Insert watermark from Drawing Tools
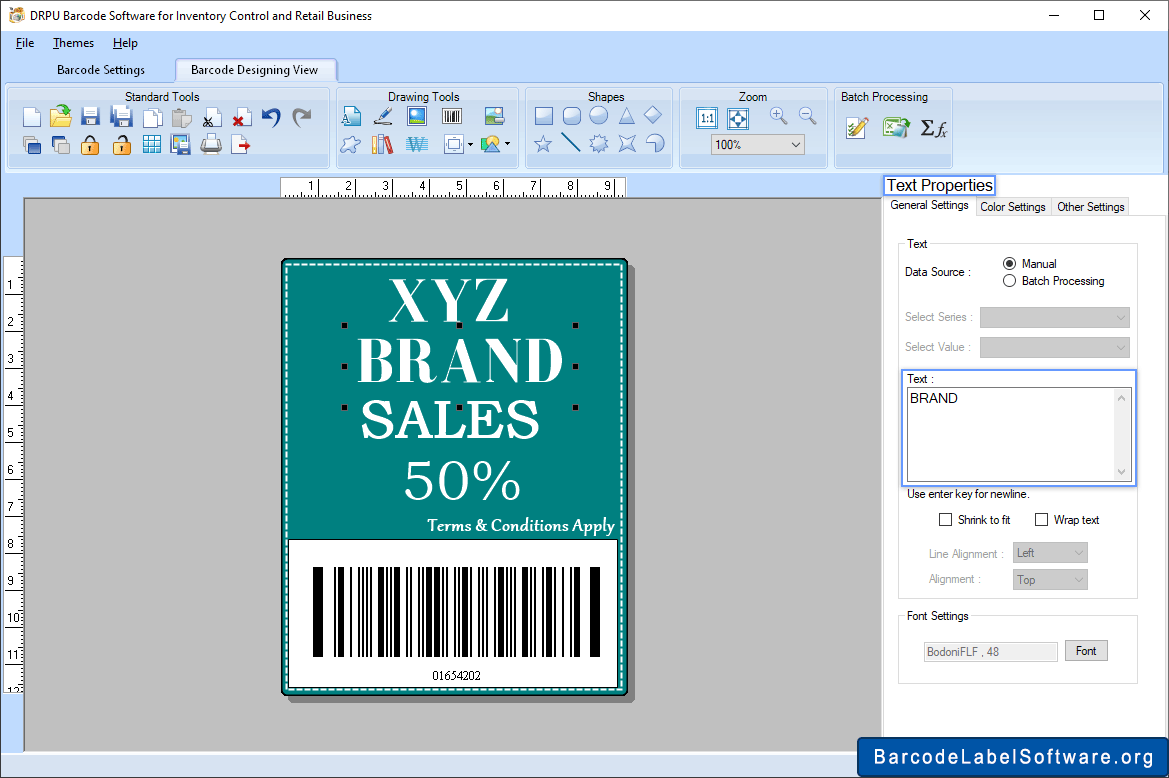 tap(417, 144)
